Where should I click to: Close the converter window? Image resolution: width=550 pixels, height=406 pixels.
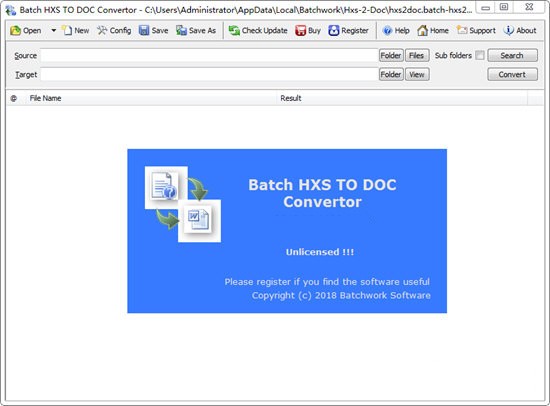pyautogui.click(x=529, y=7)
